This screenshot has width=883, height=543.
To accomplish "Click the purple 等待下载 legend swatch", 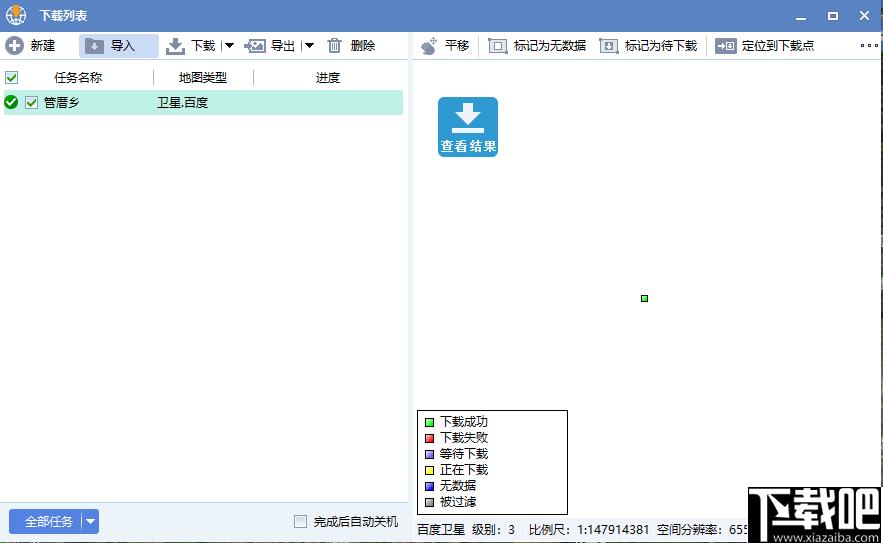I will (x=430, y=454).
